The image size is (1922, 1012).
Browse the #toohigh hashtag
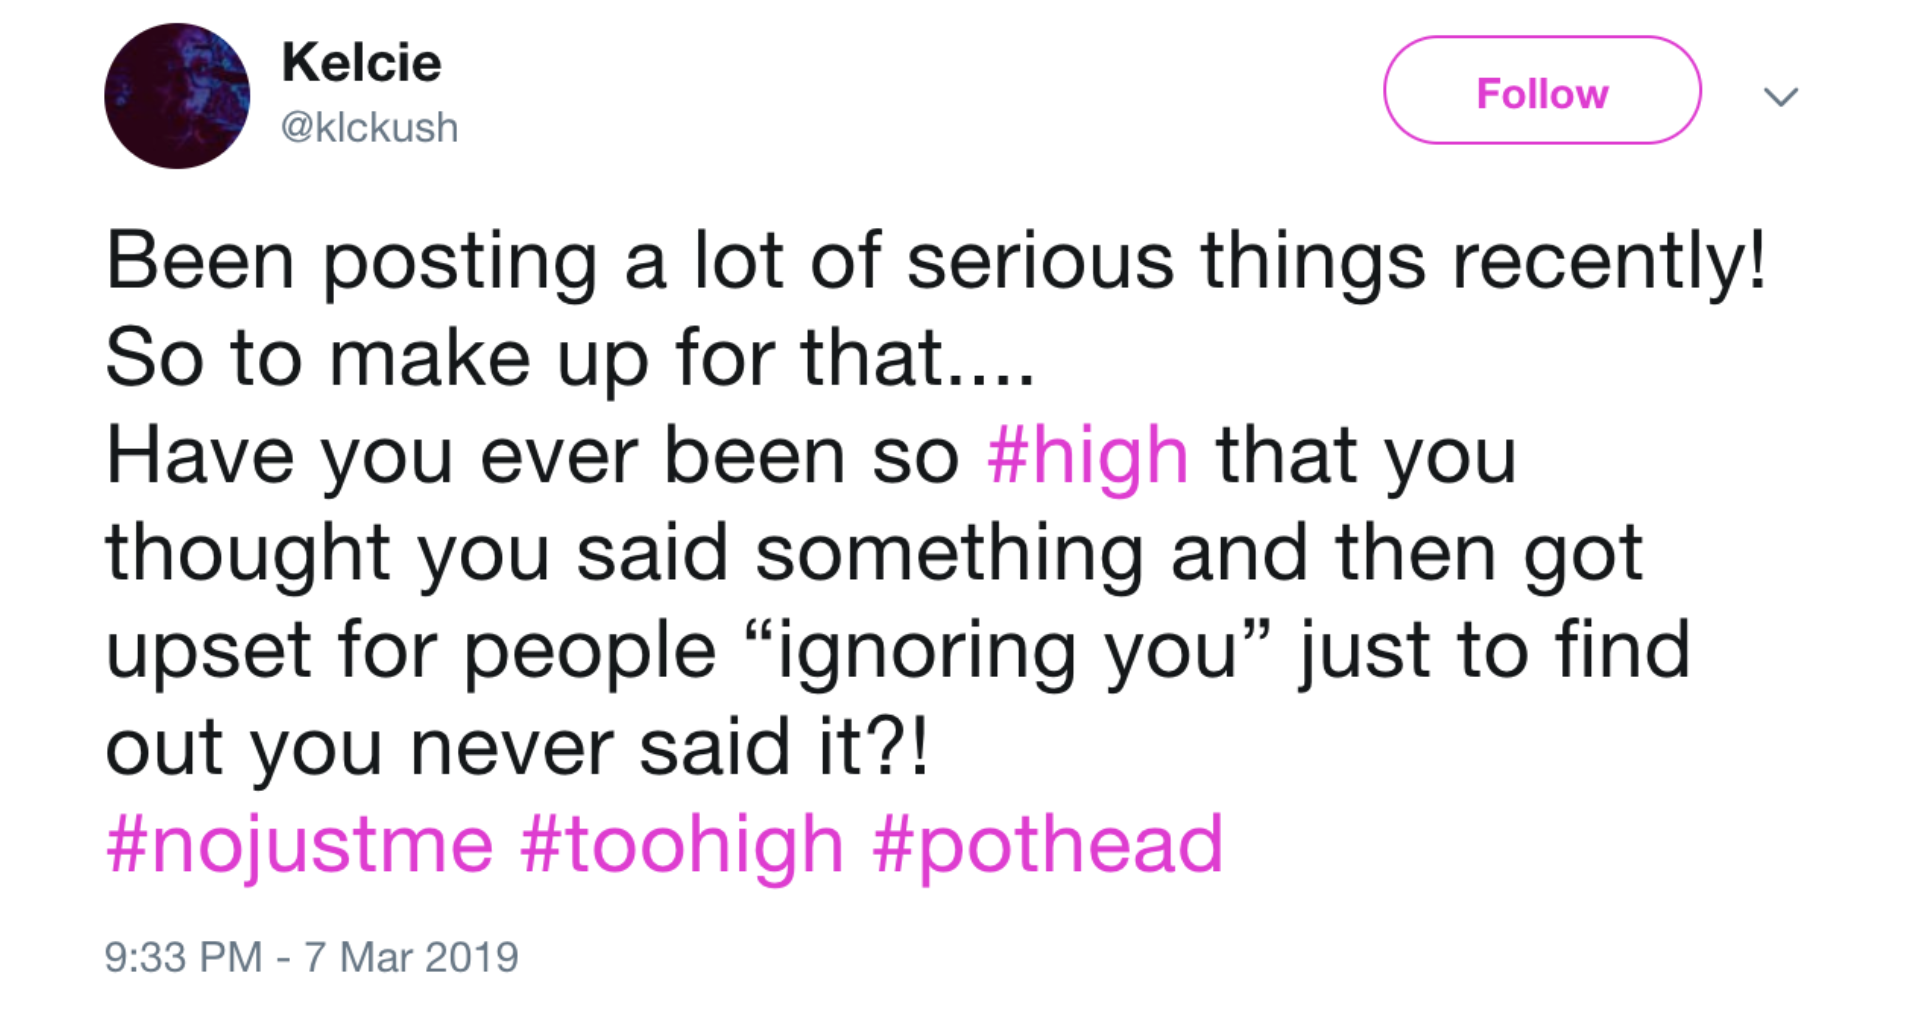pyautogui.click(x=682, y=845)
